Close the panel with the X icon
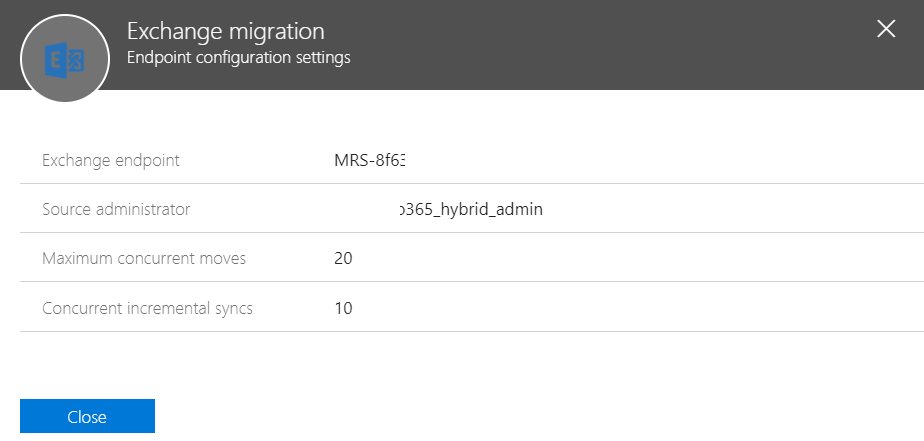Viewport: 924px width, 441px height. [x=886, y=29]
